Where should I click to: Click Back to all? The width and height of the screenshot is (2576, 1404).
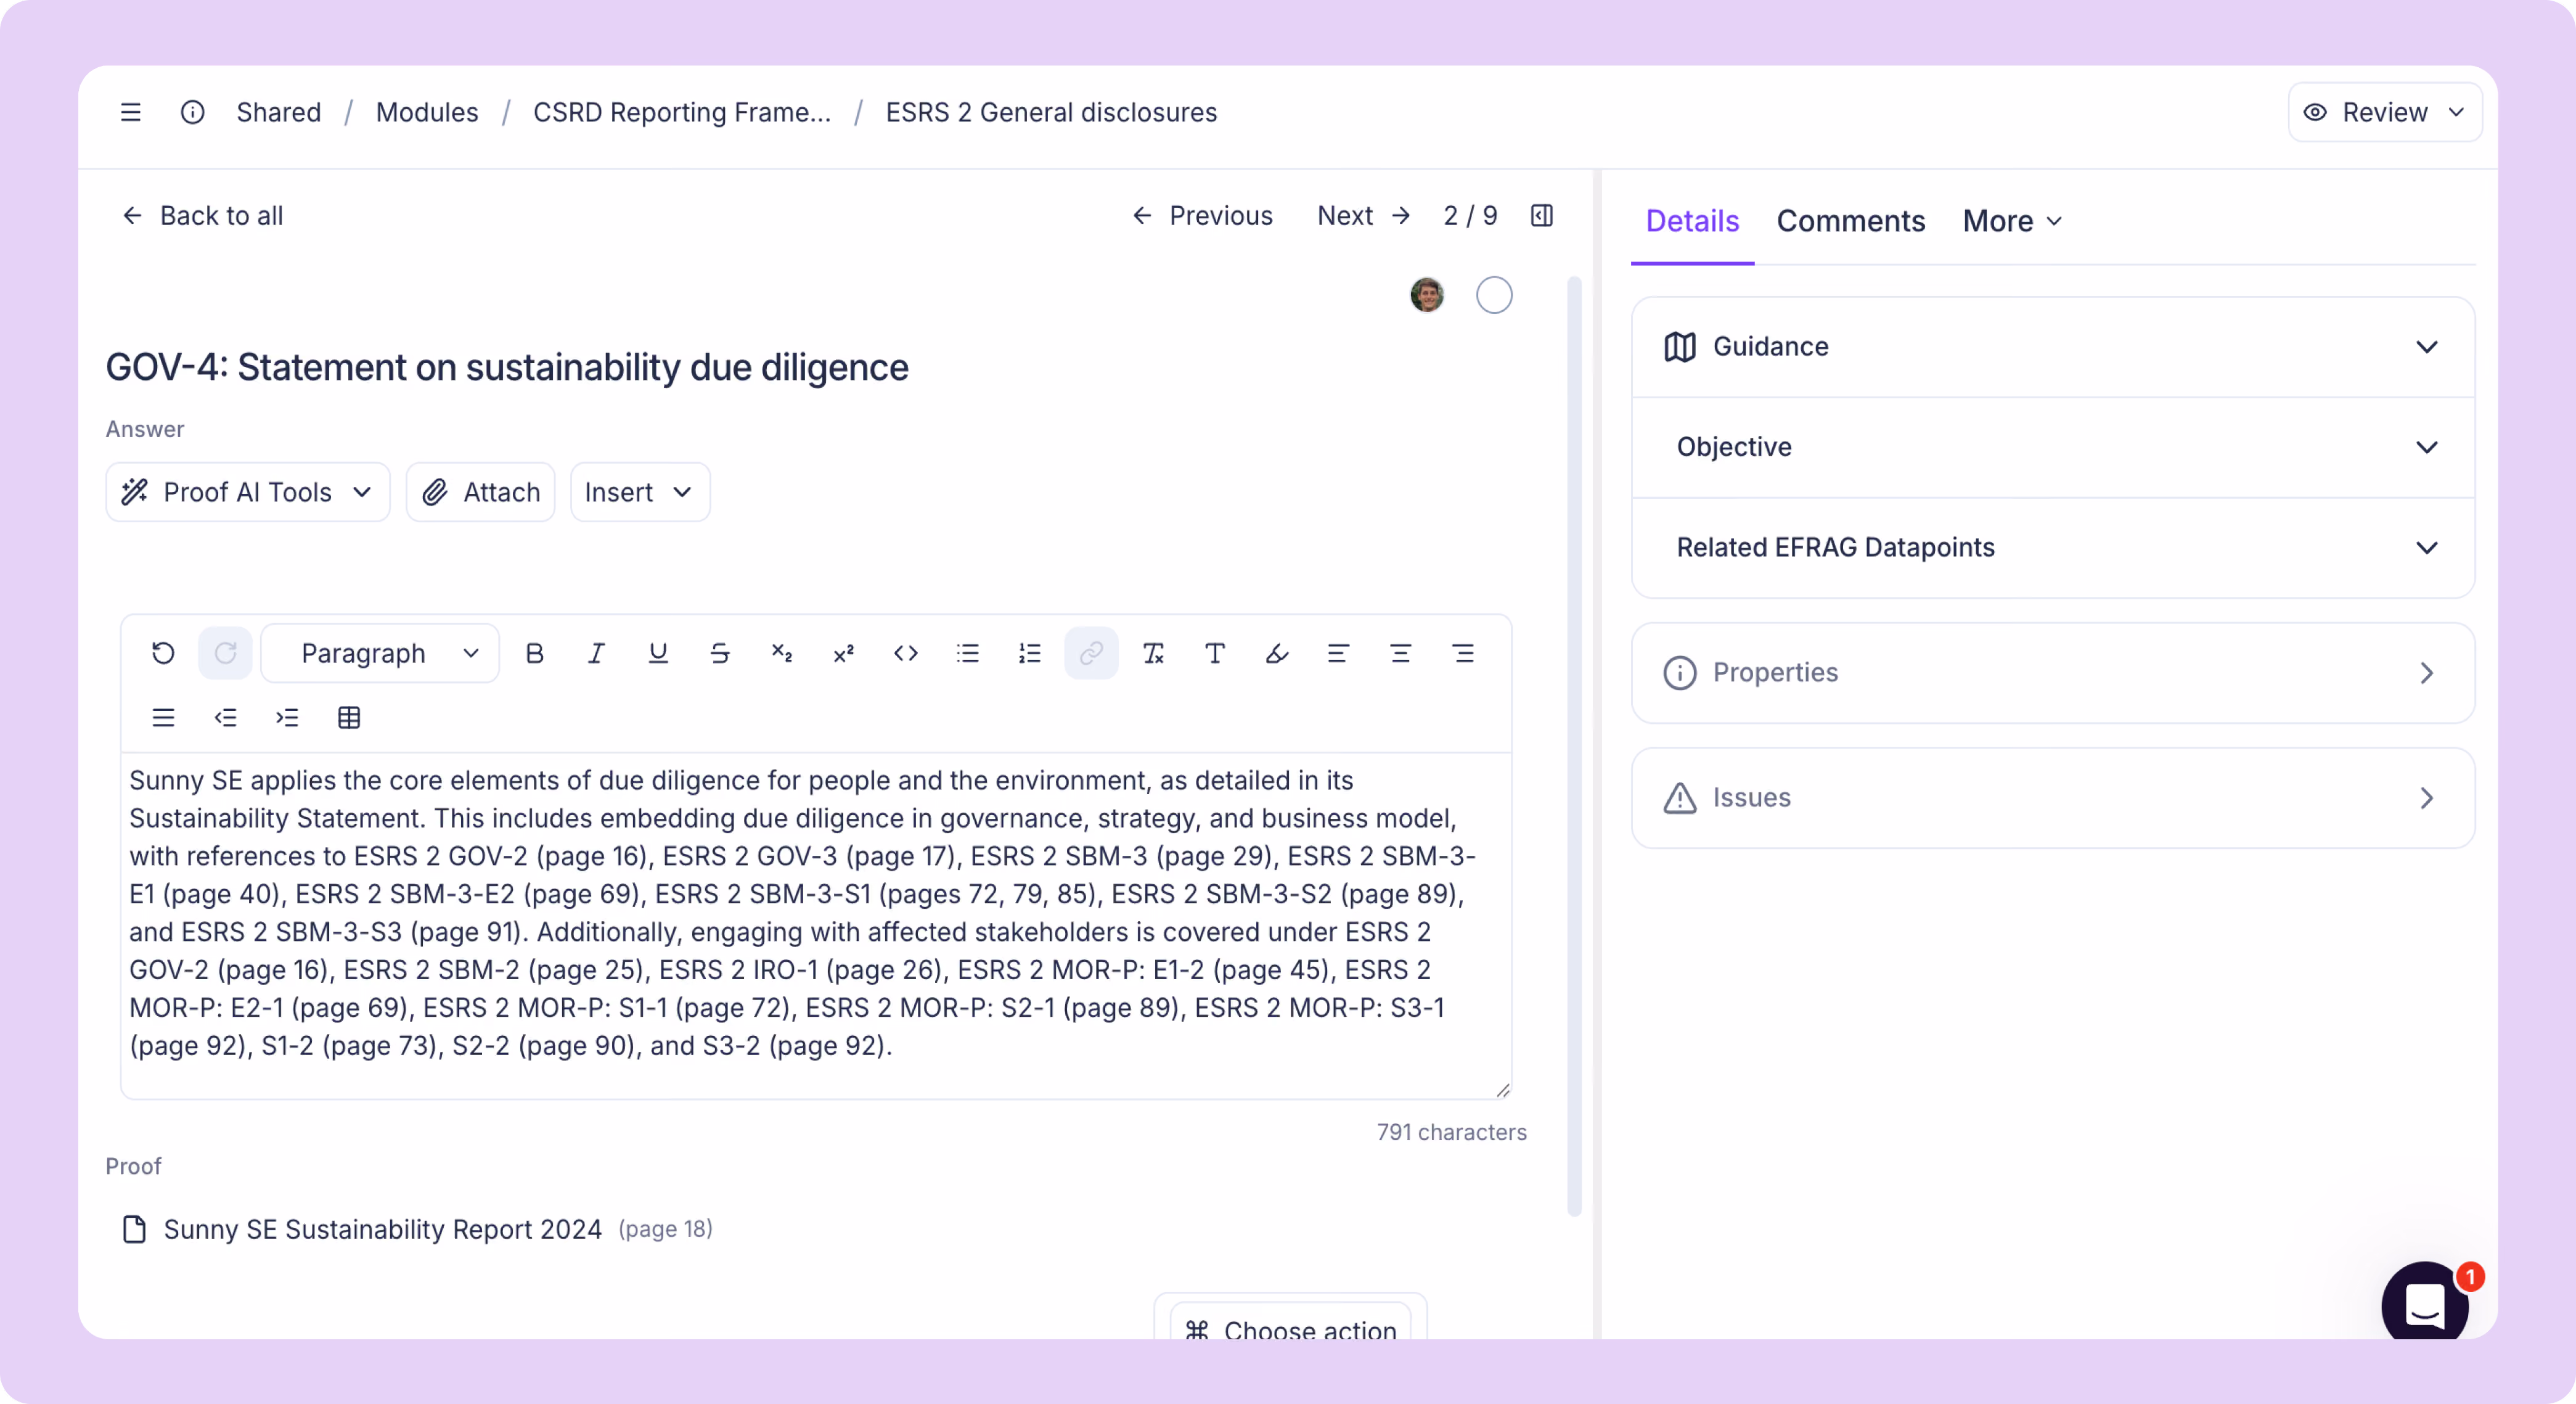202,215
